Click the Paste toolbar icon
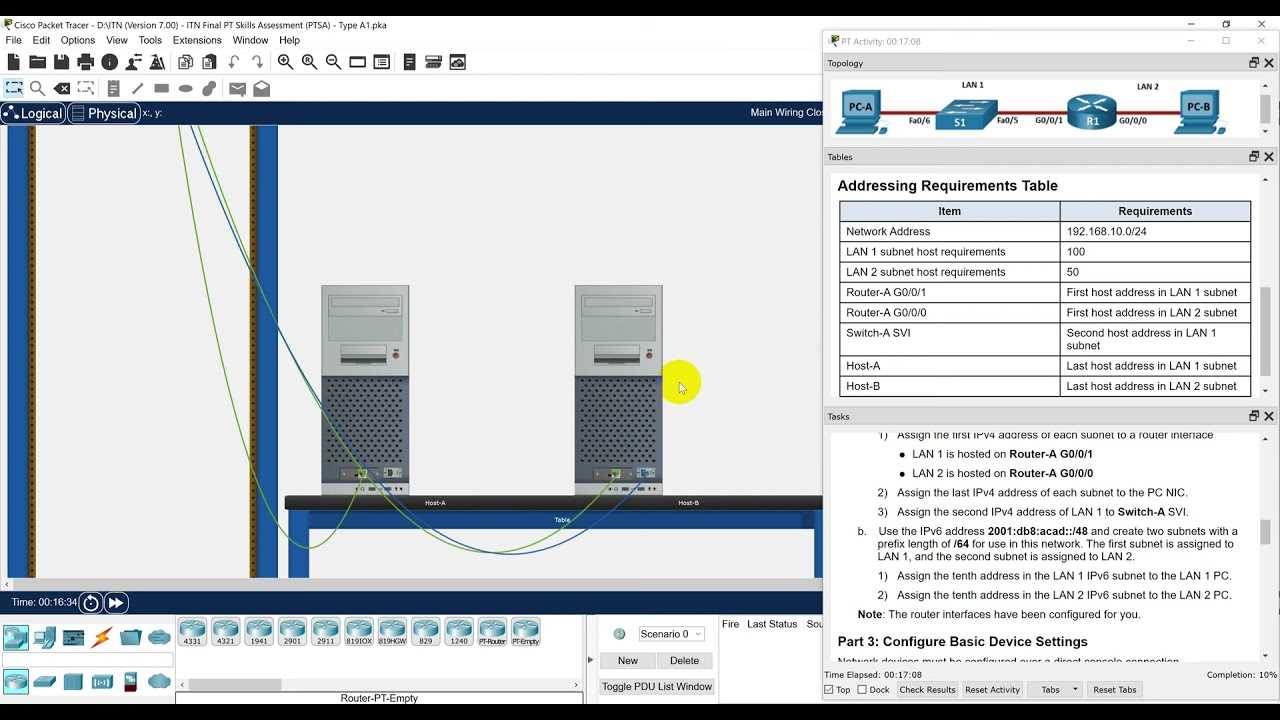This screenshot has height=720, width=1280. click(x=209, y=62)
